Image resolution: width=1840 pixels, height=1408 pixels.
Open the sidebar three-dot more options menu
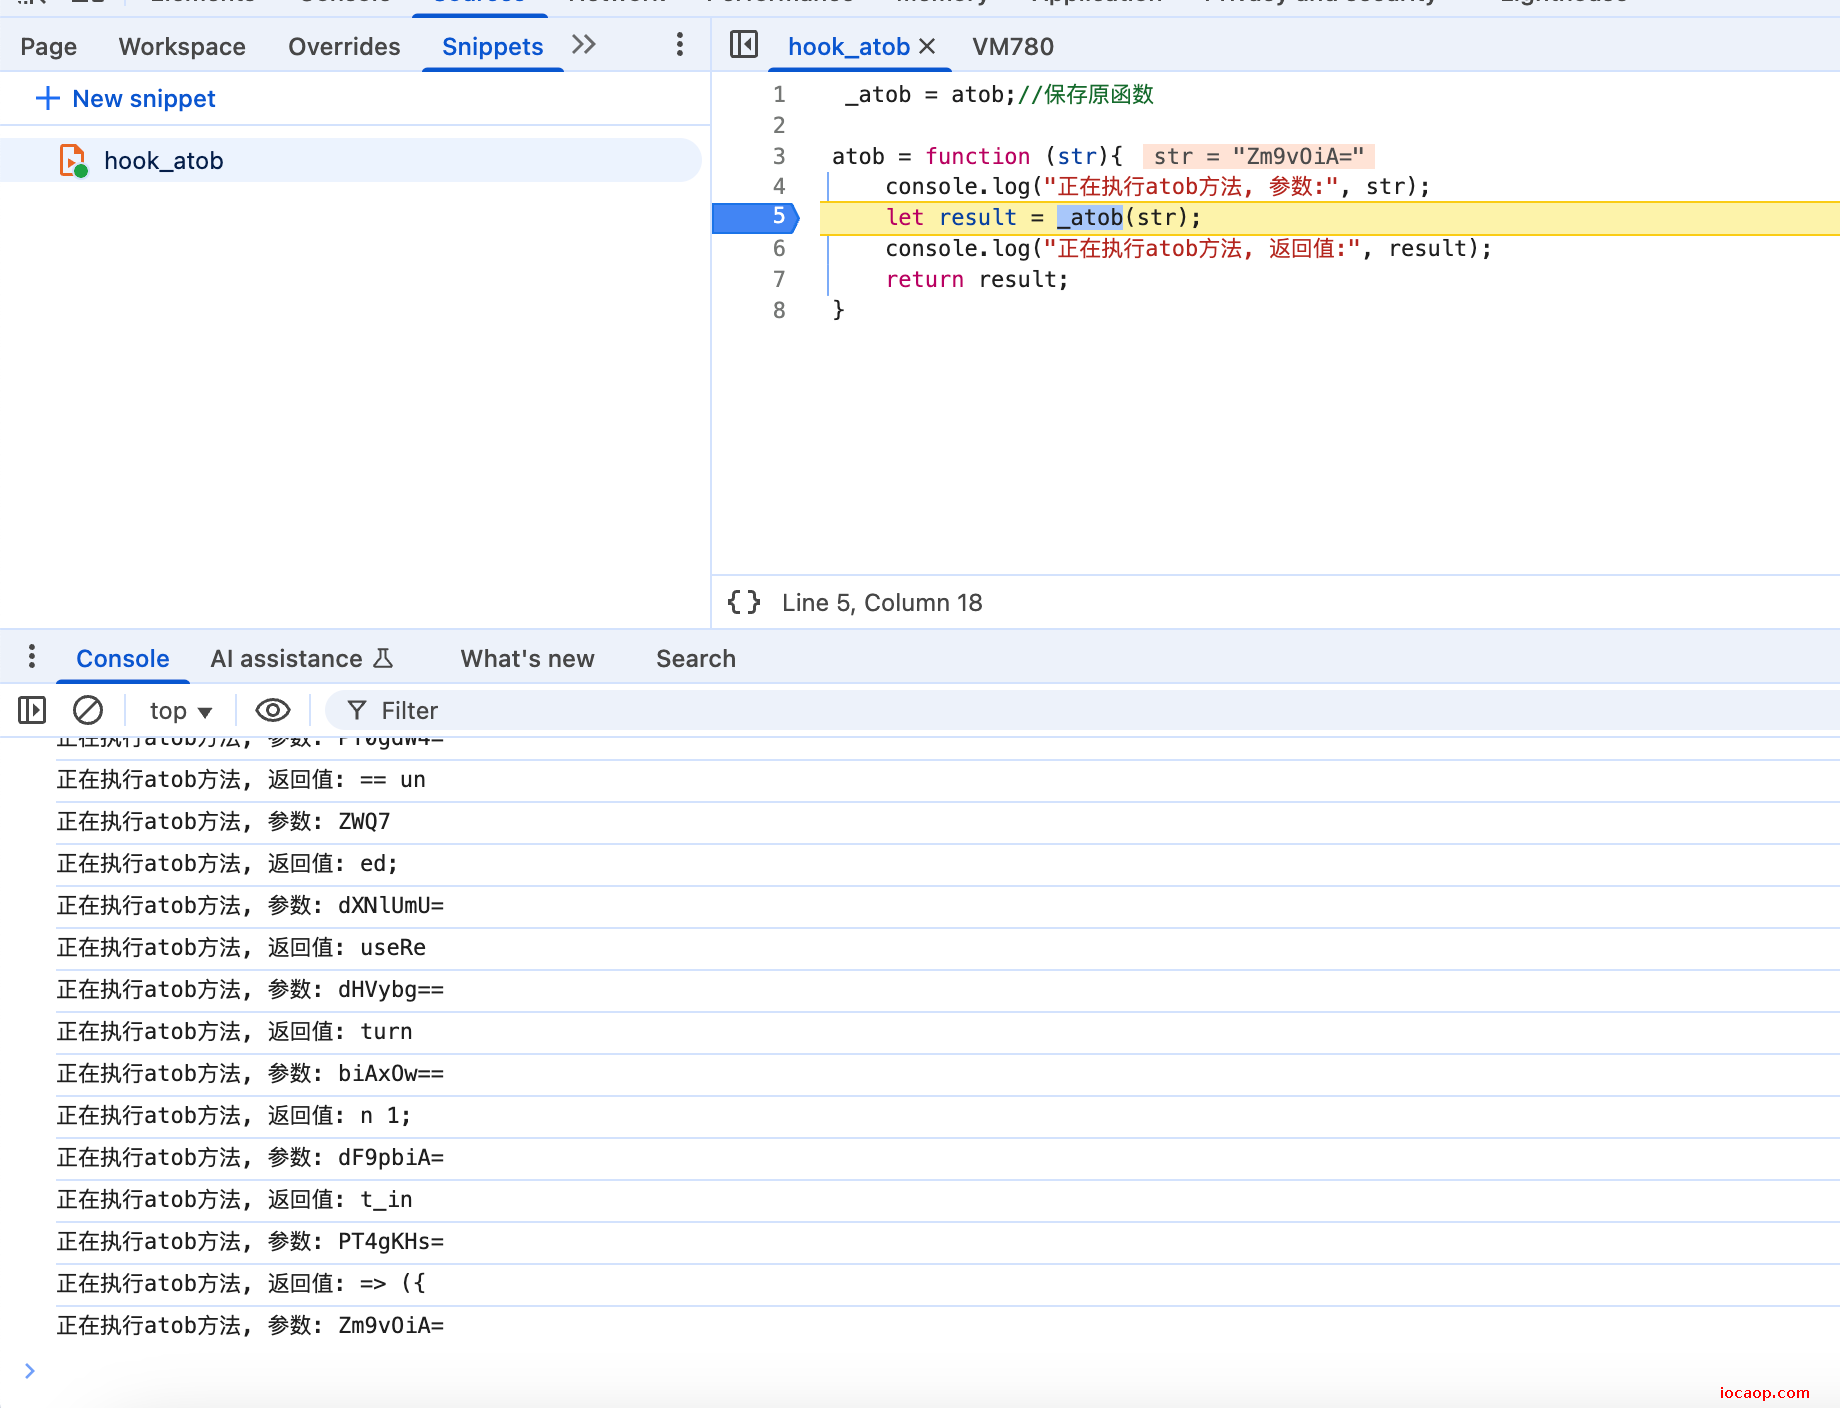pos(680,45)
